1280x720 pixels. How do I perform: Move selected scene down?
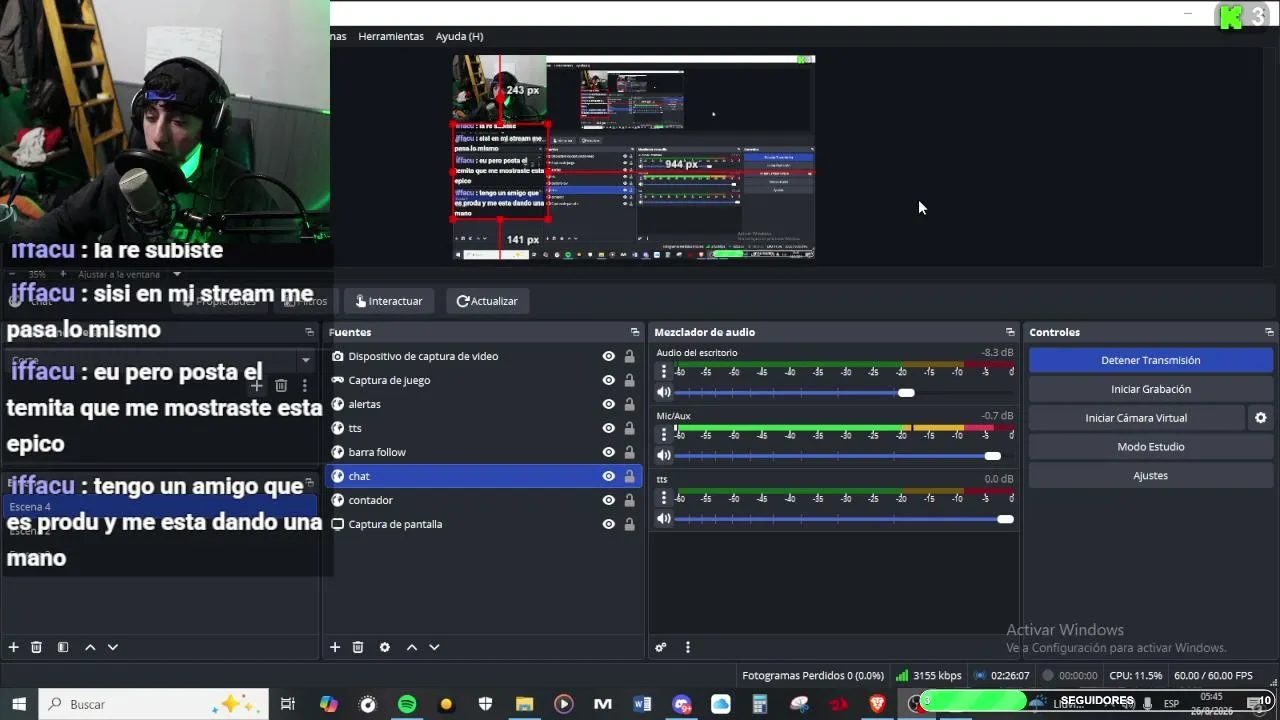pos(112,647)
